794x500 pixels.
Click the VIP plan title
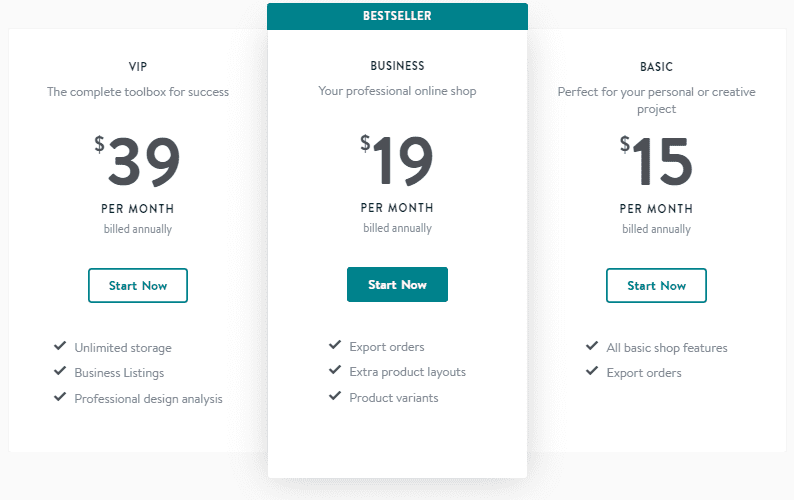click(x=138, y=66)
